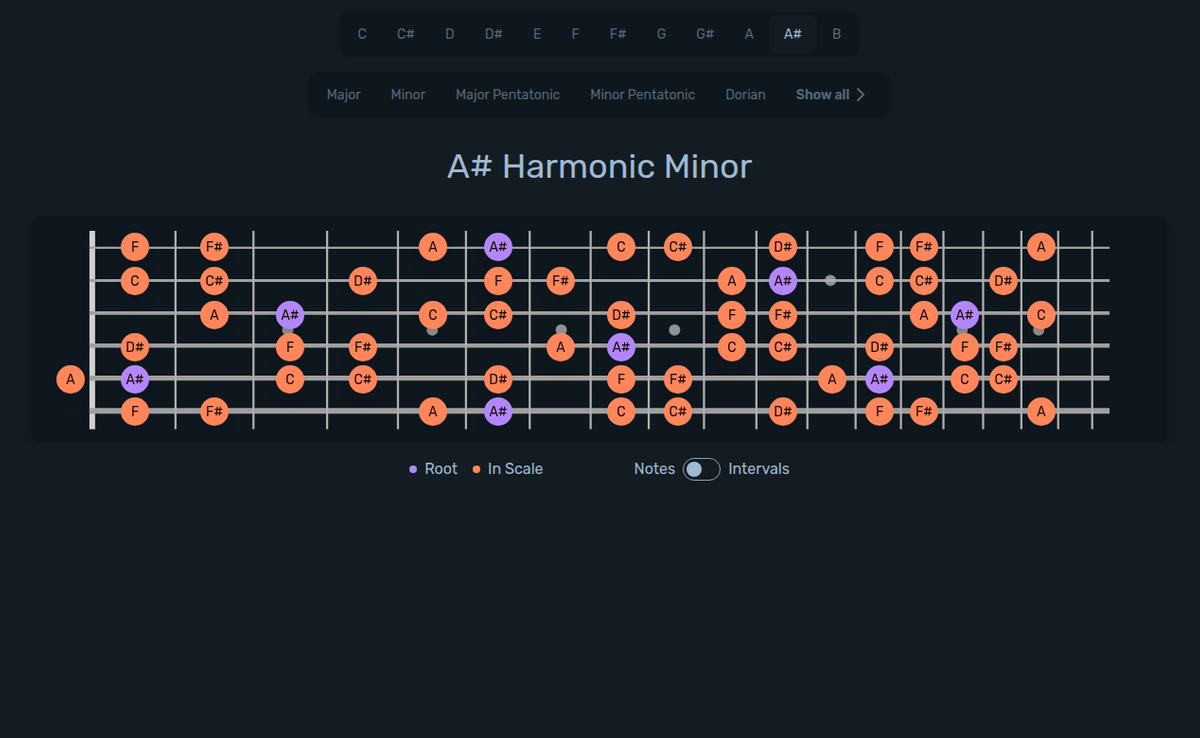This screenshot has height=738, width=1200.
Task: Expand the Show all scales list
Action: tap(829, 94)
